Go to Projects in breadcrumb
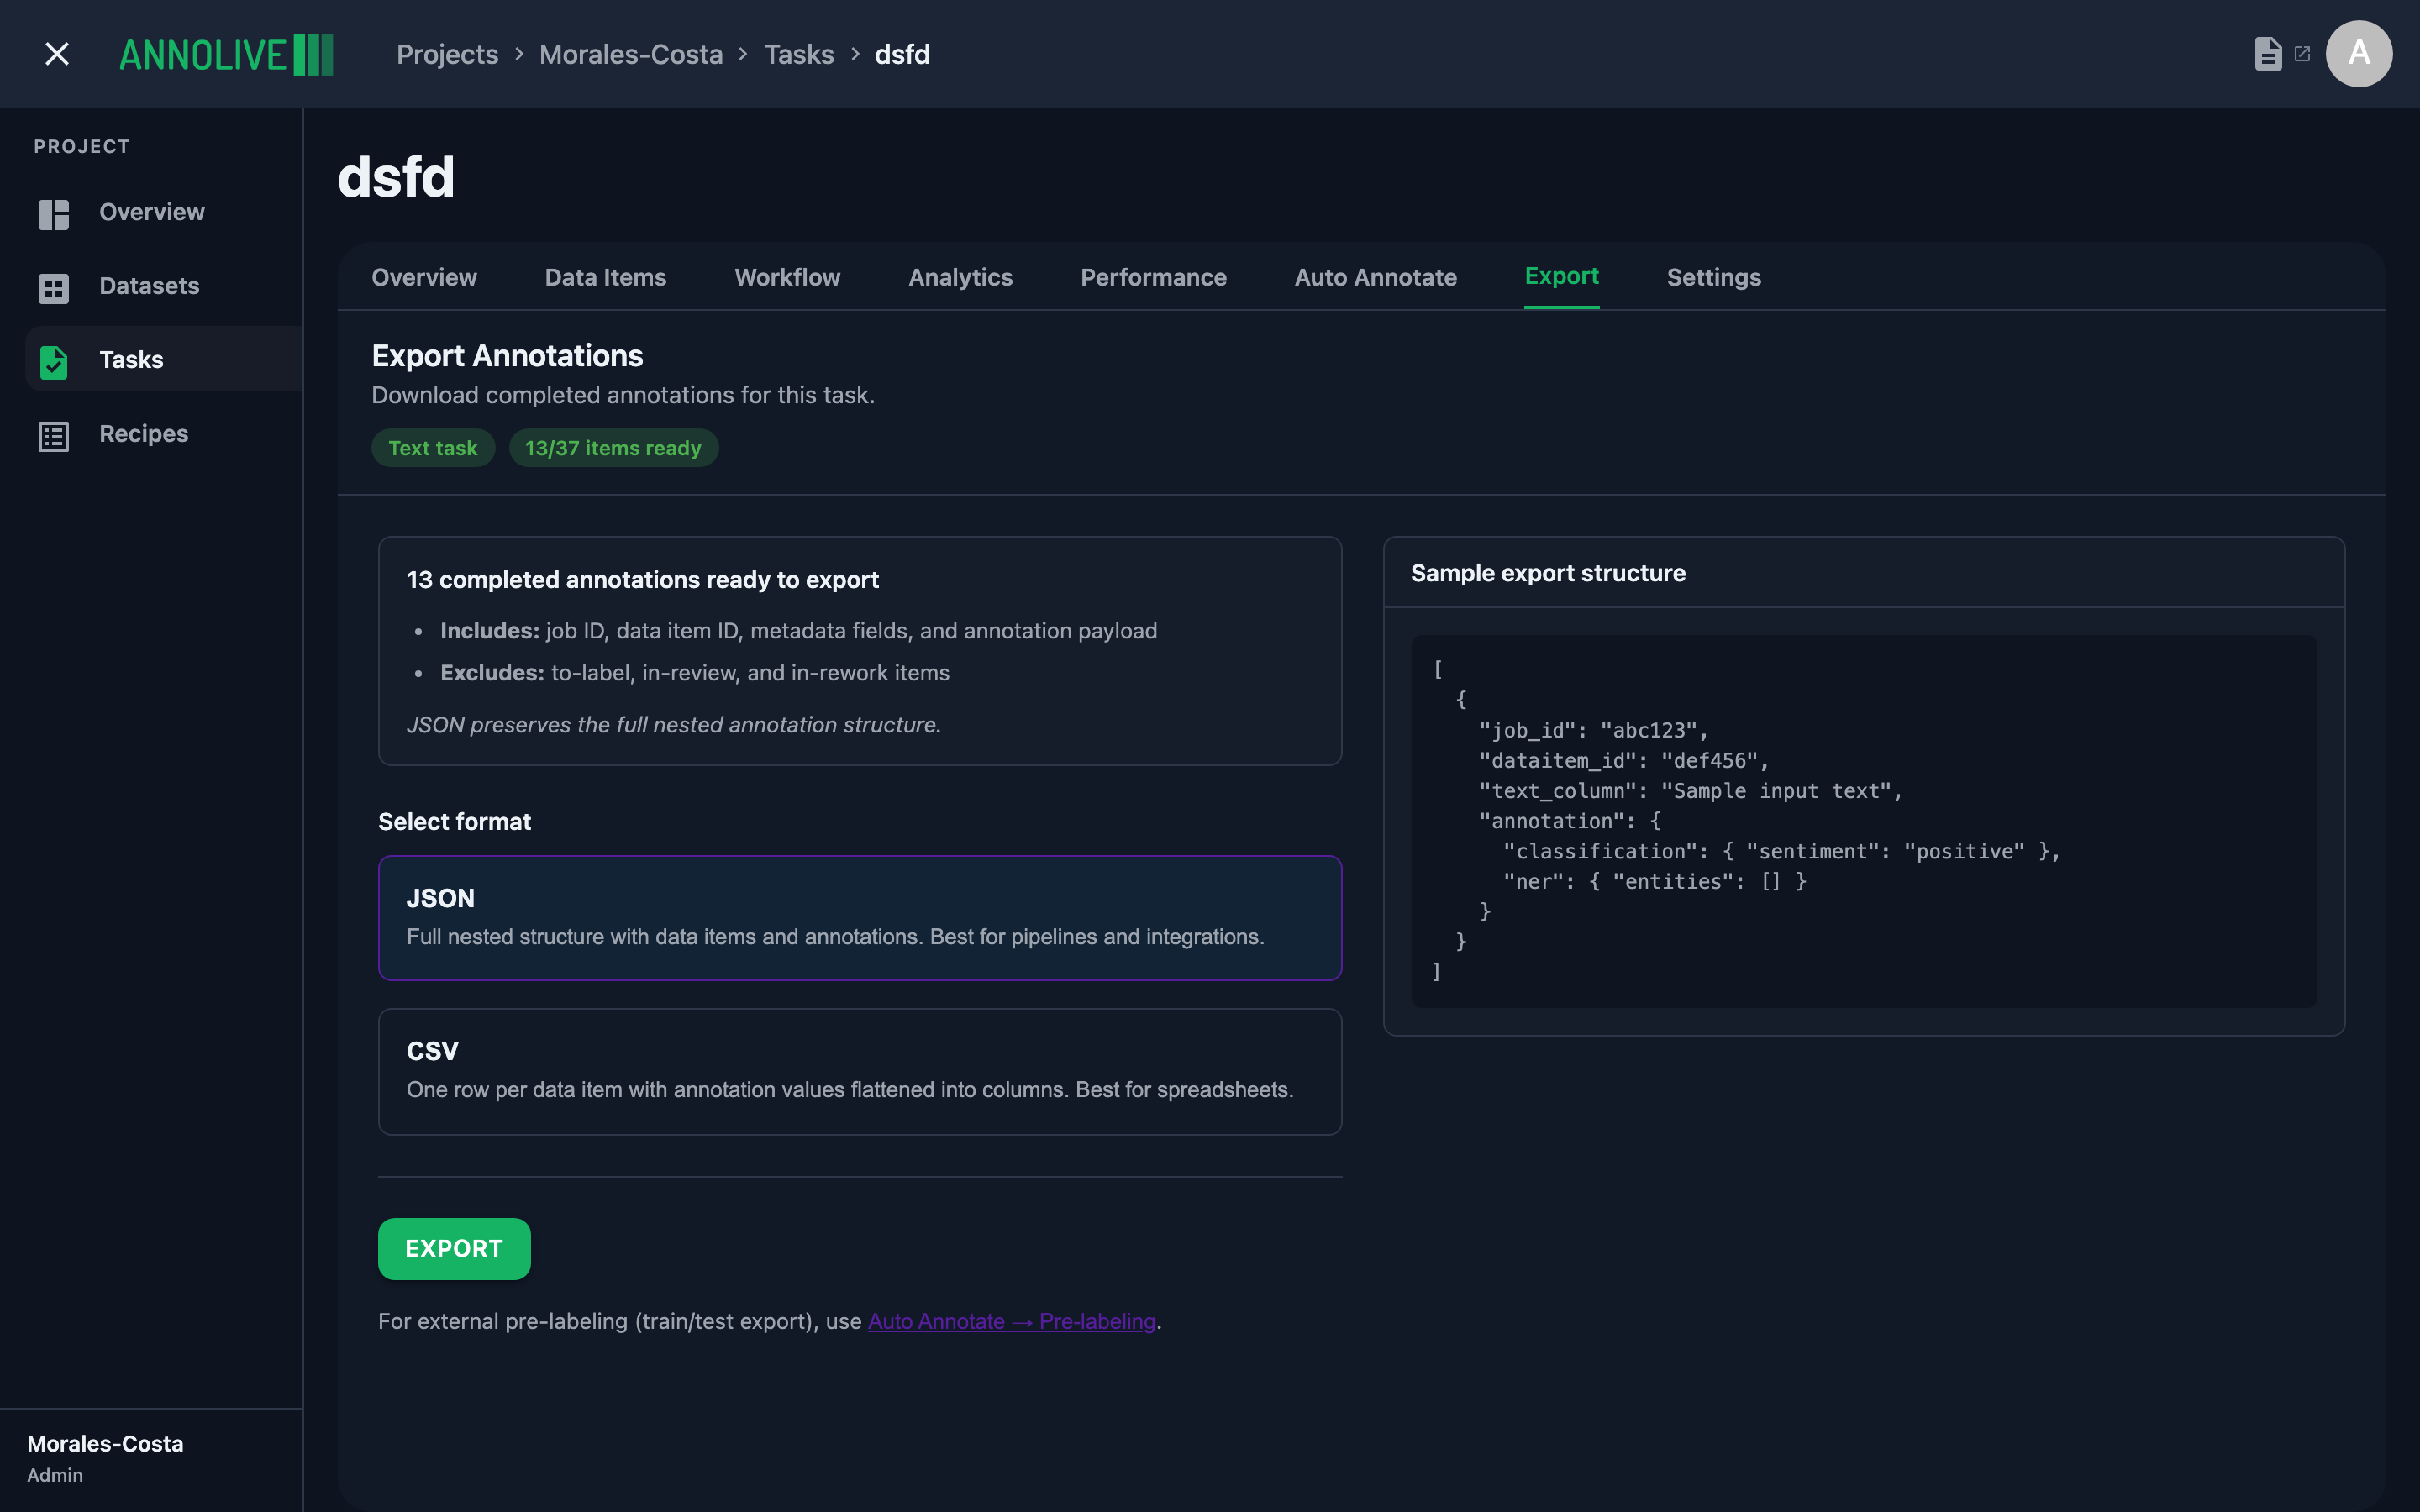The image size is (2420, 1512). [x=447, y=54]
